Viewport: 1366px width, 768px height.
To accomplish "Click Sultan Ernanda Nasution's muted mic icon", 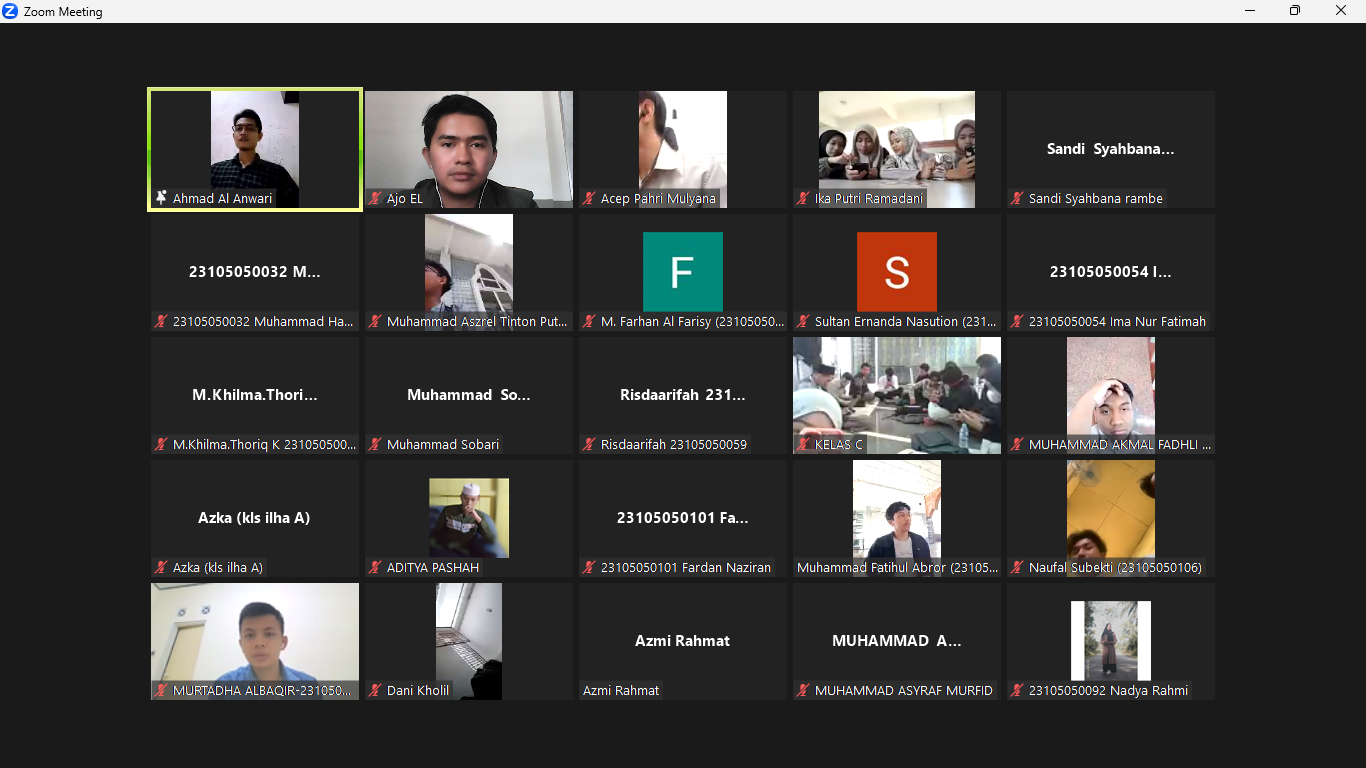I will pyautogui.click(x=804, y=321).
